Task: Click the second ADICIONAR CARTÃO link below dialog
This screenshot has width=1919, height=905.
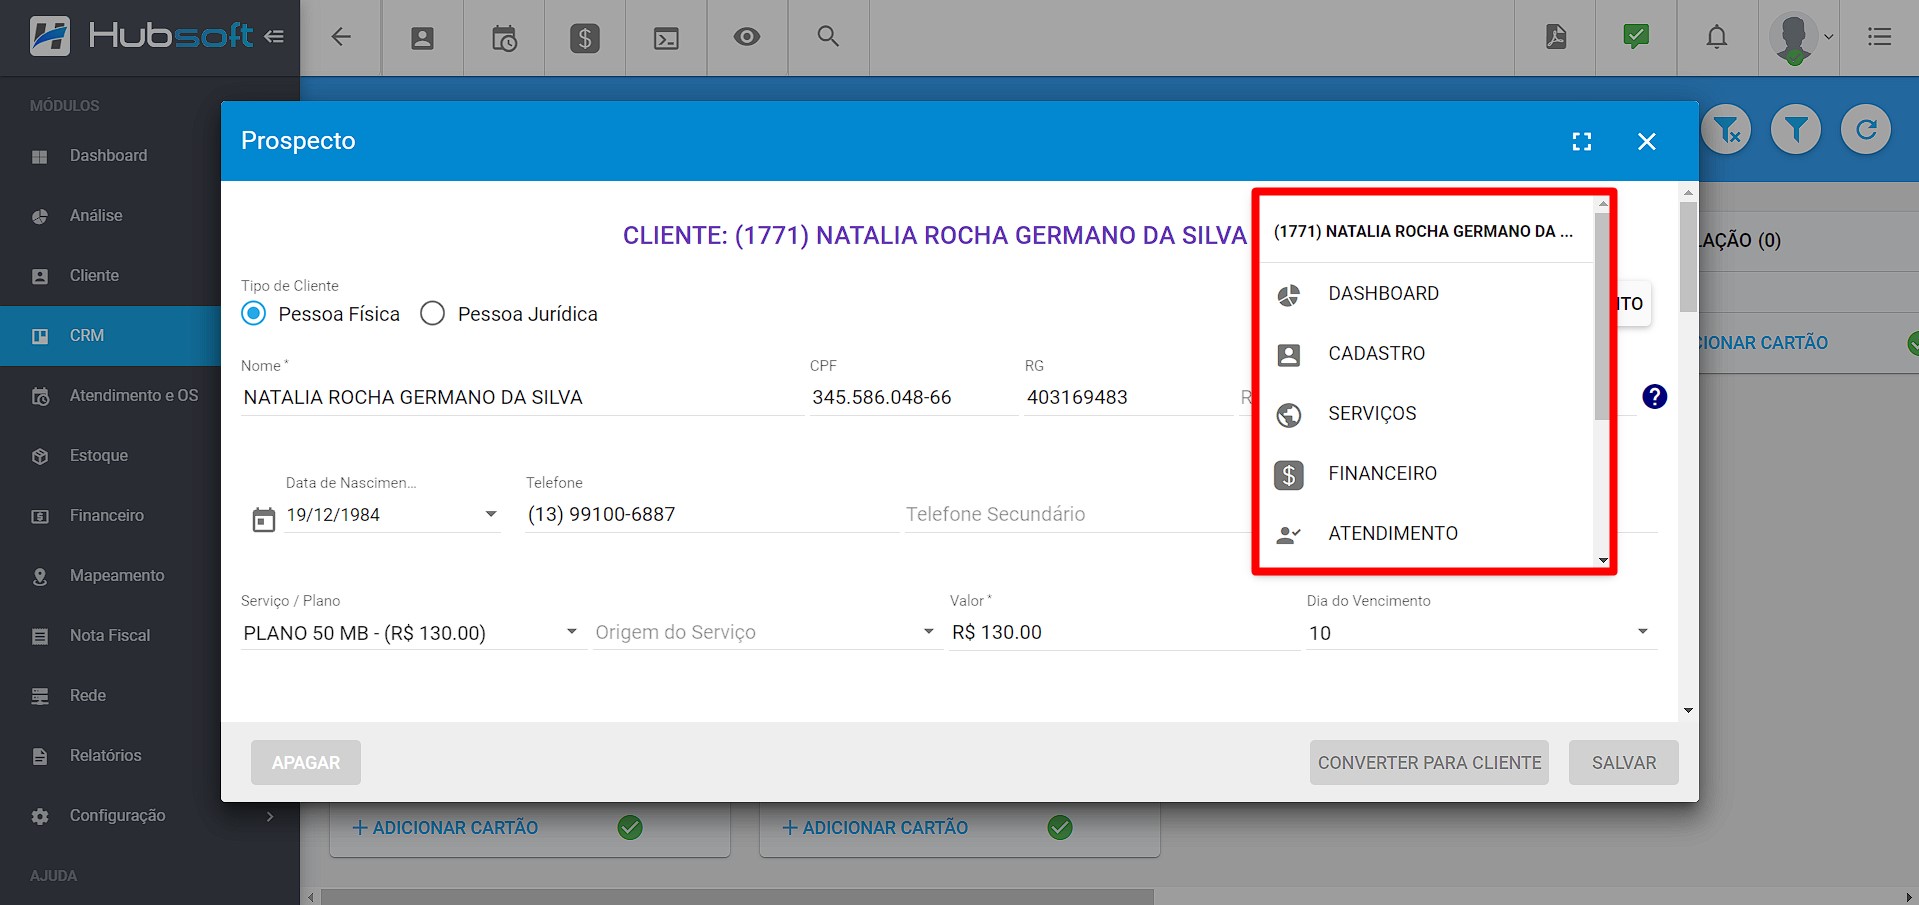Action: (875, 828)
